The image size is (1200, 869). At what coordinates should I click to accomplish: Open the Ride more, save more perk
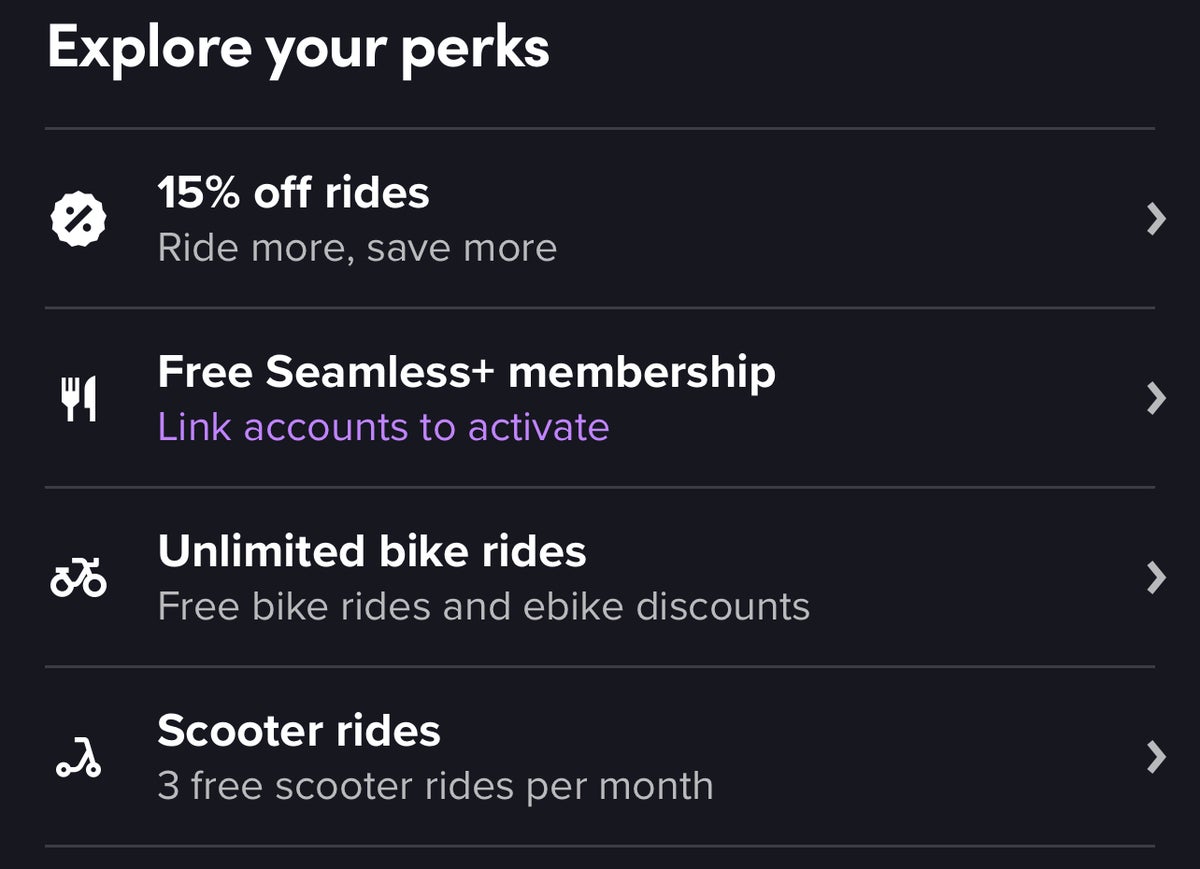[357, 247]
